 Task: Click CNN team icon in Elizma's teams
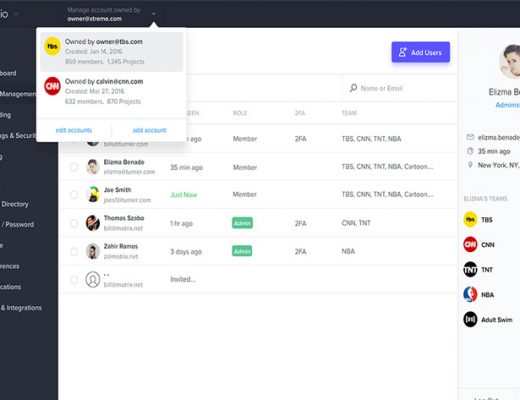[470, 244]
